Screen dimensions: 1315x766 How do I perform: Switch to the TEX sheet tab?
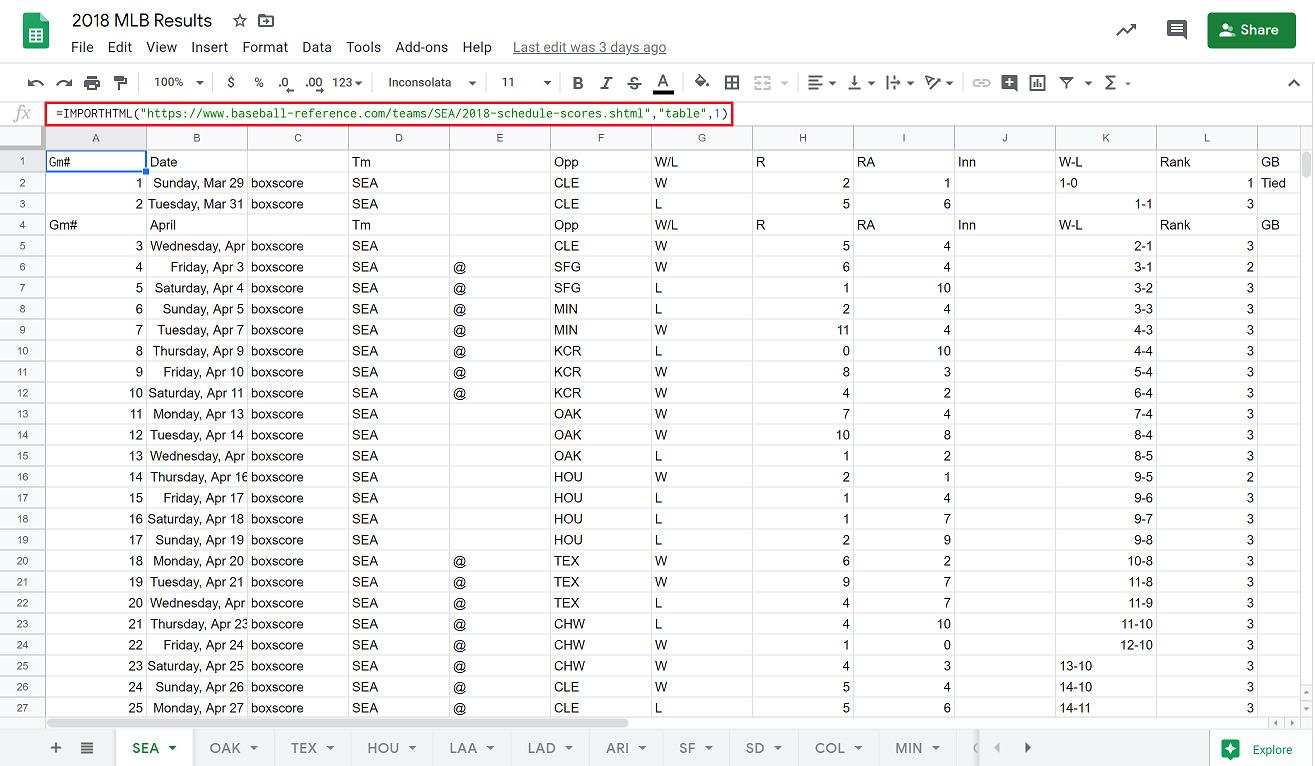coord(311,748)
